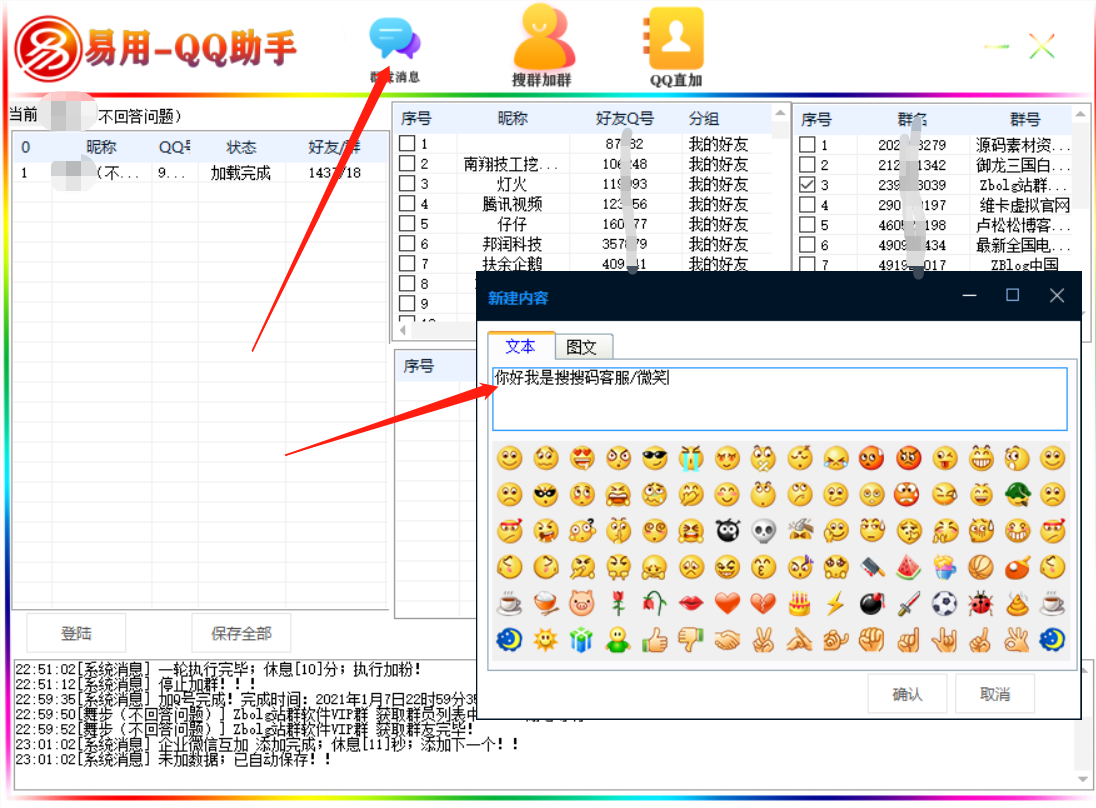Open the QQ直加 direct add feature
1096x808 pixels.
pyautogui.click(x=675, y=48)
